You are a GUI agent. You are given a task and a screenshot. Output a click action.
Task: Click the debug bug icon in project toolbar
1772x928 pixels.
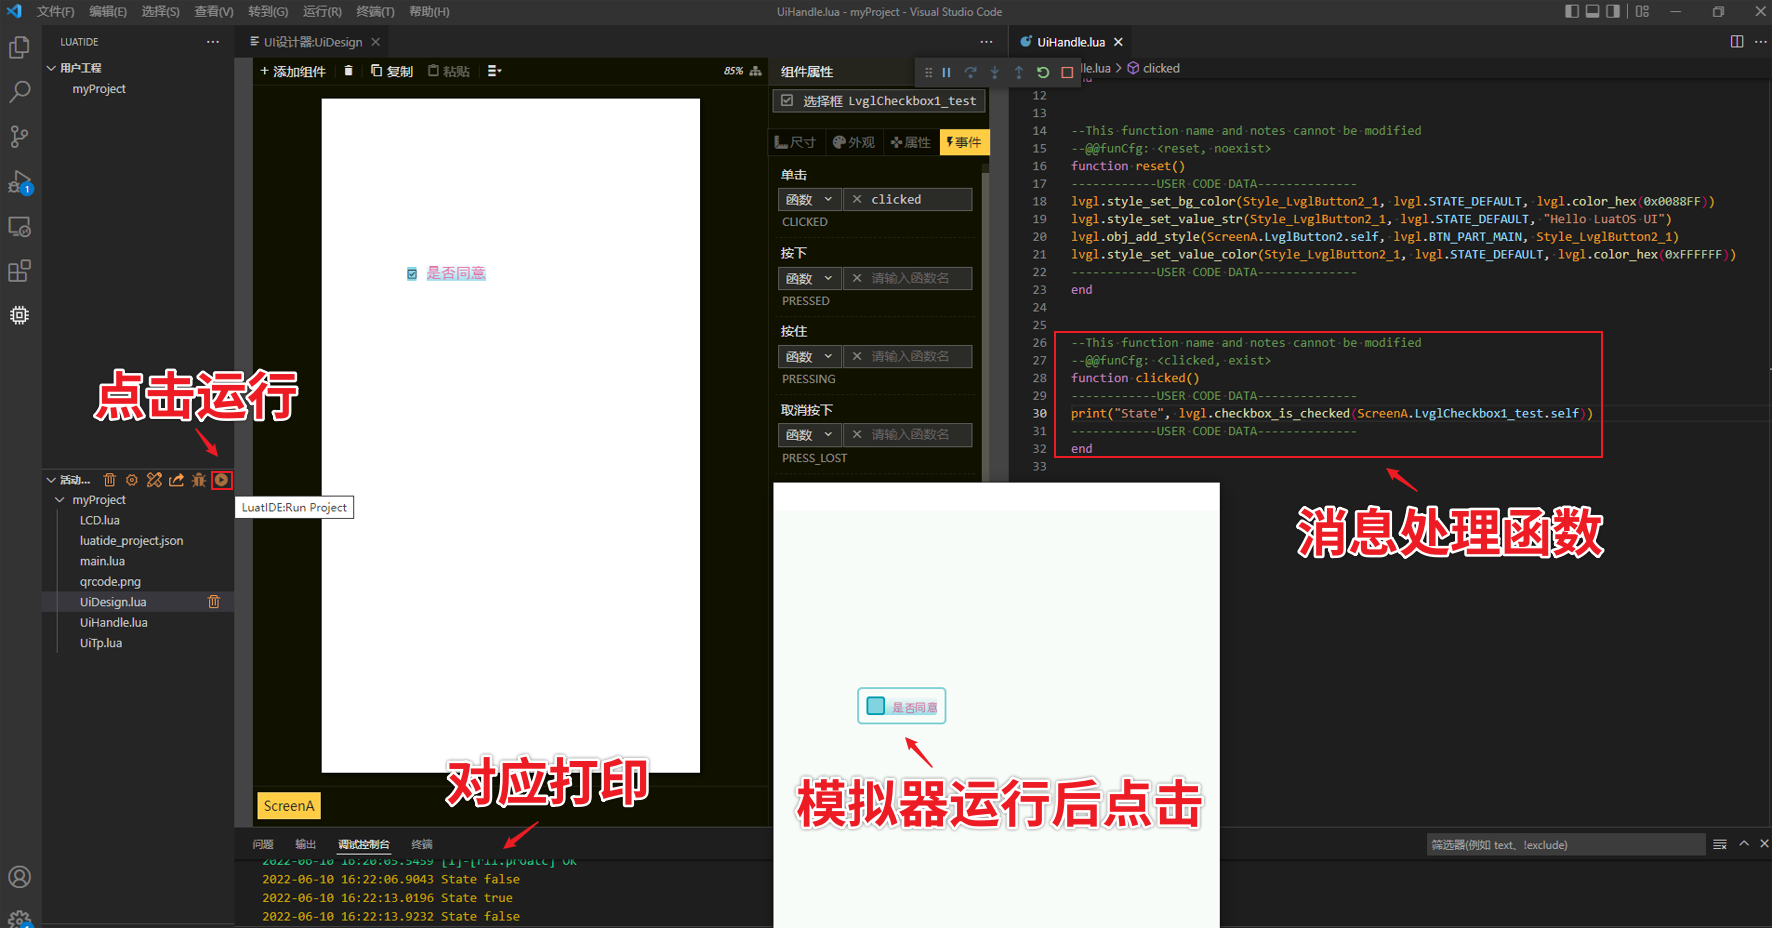(x=199, y=480)
